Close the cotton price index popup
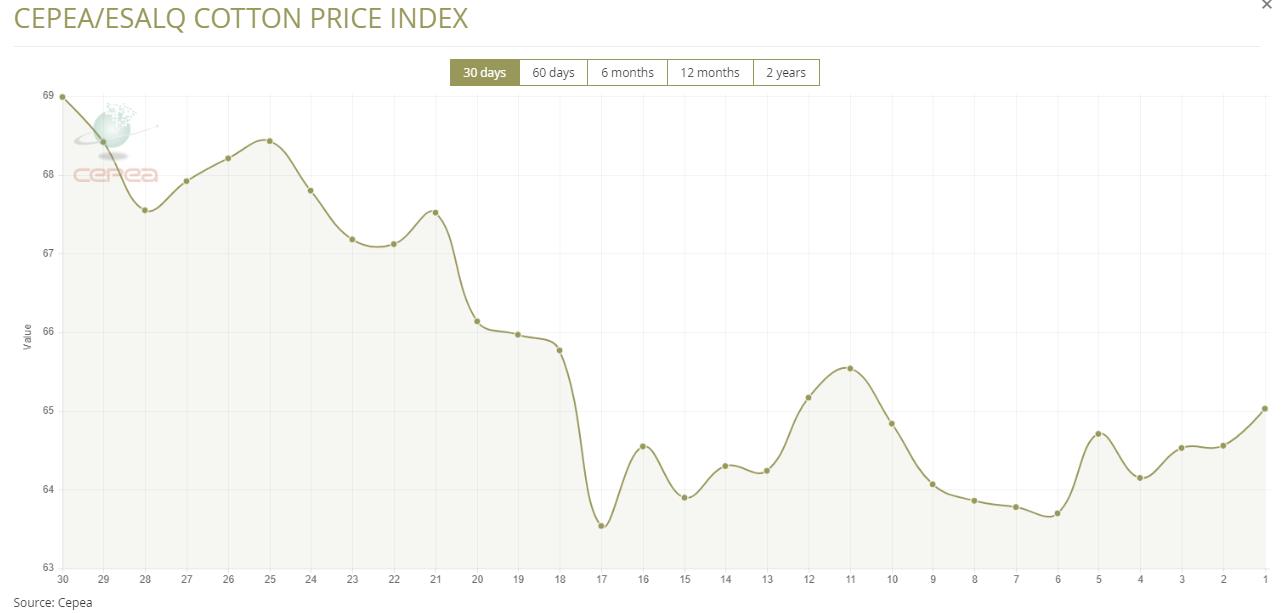 point(1268,6)
